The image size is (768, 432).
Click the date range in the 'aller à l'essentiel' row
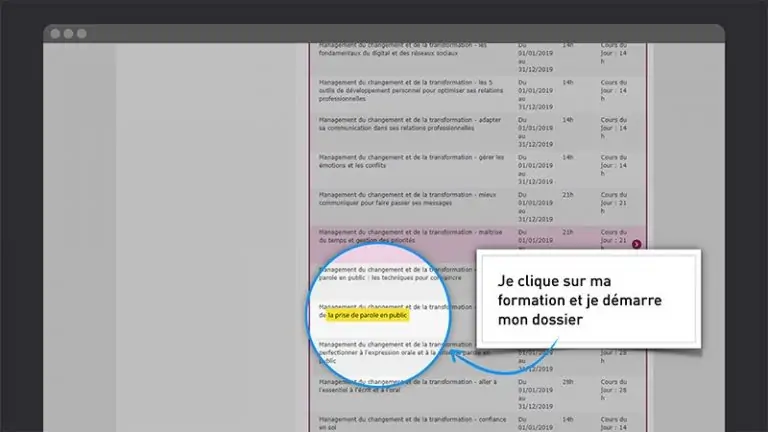point(535,394)
